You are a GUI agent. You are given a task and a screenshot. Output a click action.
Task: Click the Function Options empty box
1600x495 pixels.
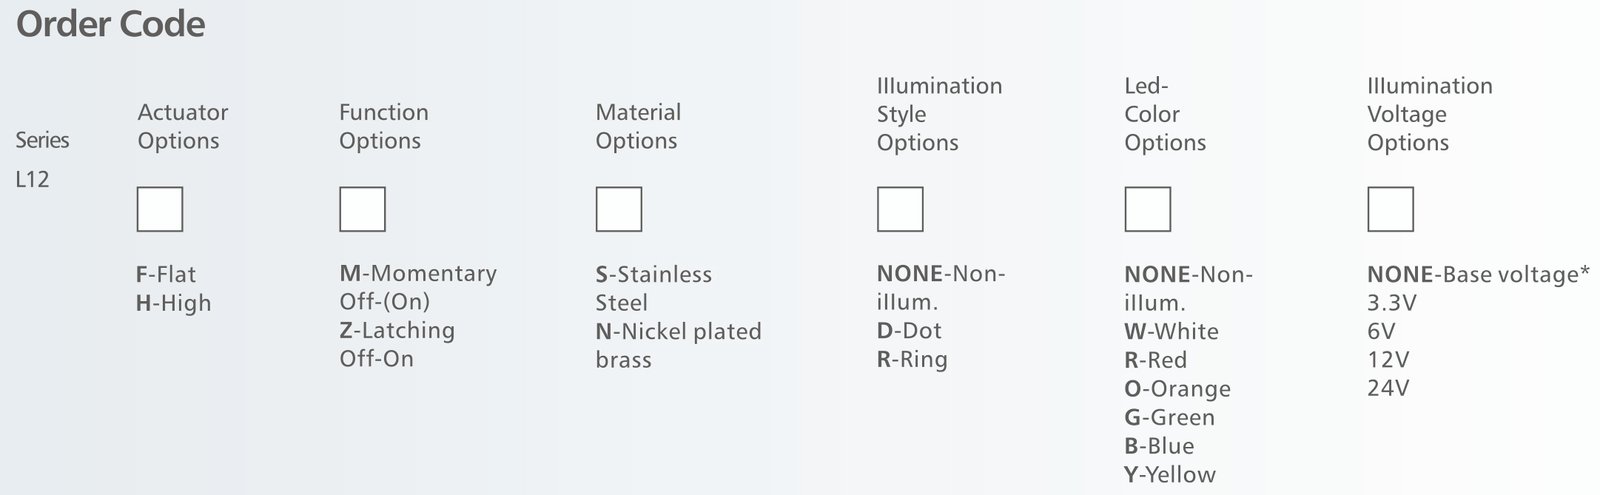(362, 209)
